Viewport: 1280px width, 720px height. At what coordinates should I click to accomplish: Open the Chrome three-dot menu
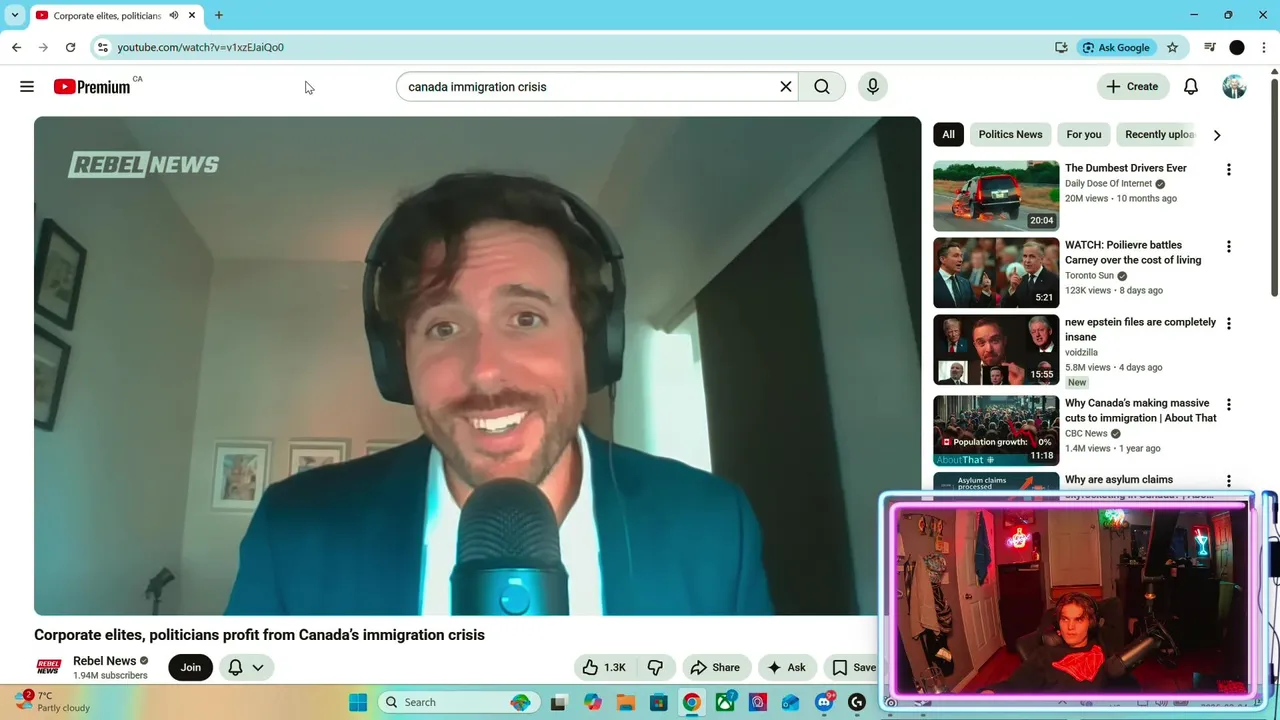(x=1264, y=47)
